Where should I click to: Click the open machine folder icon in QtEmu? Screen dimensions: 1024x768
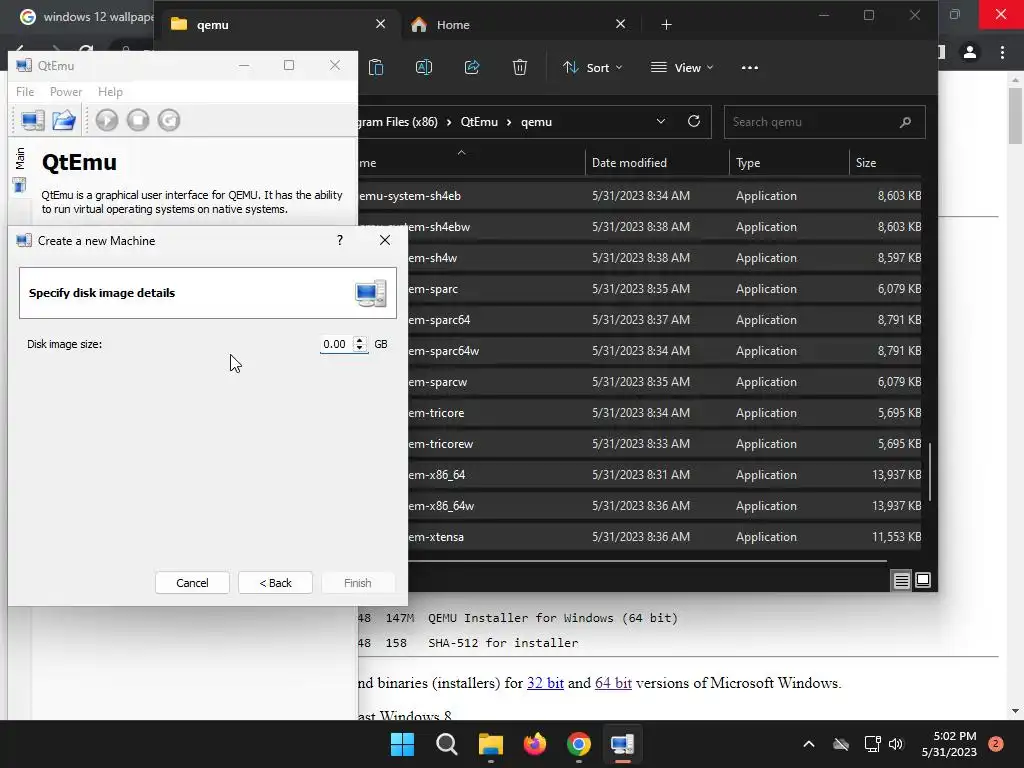point(64,120)
